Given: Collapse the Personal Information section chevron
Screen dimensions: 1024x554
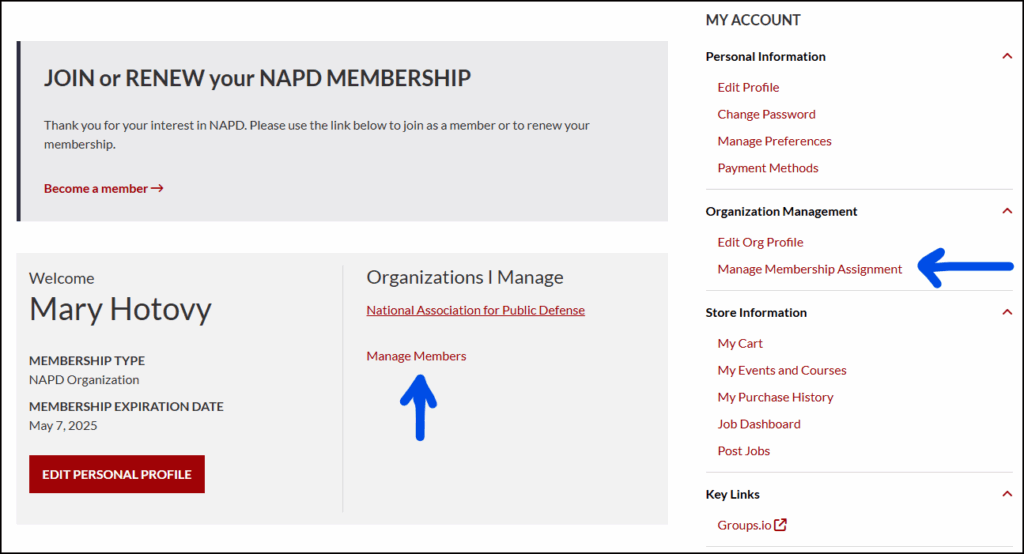Looking at the screenshot, I should pyautogui.click(x=1006, y=57).
